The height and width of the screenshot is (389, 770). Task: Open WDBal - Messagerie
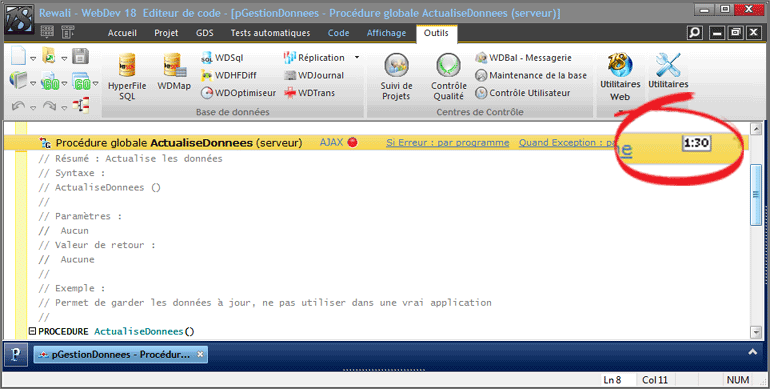[x=523, y=58]
